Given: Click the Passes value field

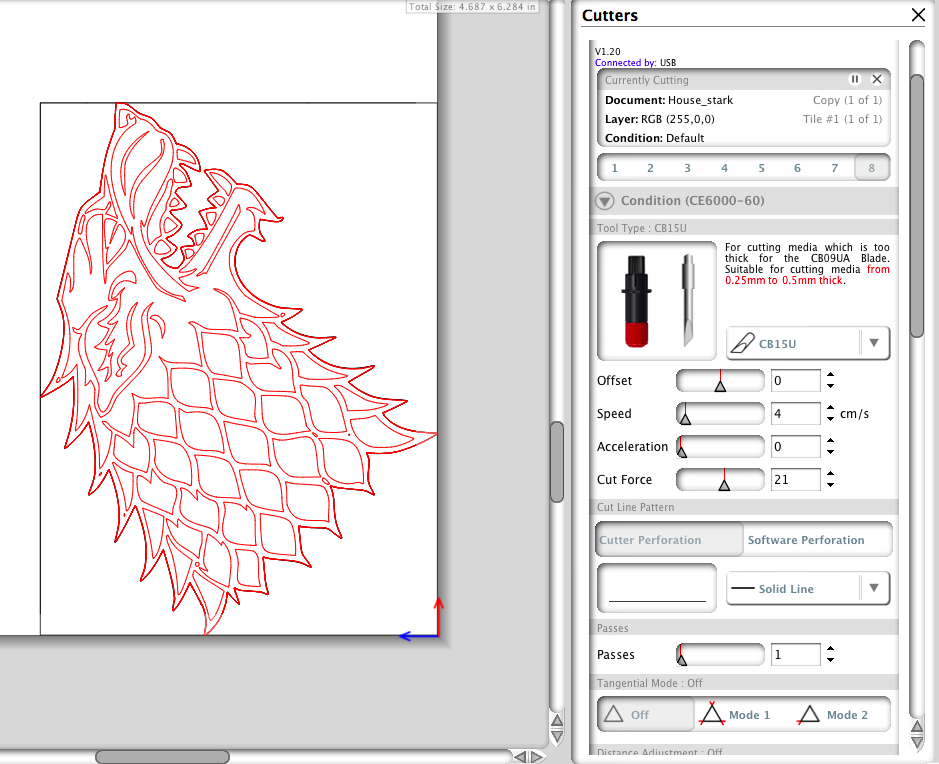Looking at the screenshot, I should click(795, 654).
